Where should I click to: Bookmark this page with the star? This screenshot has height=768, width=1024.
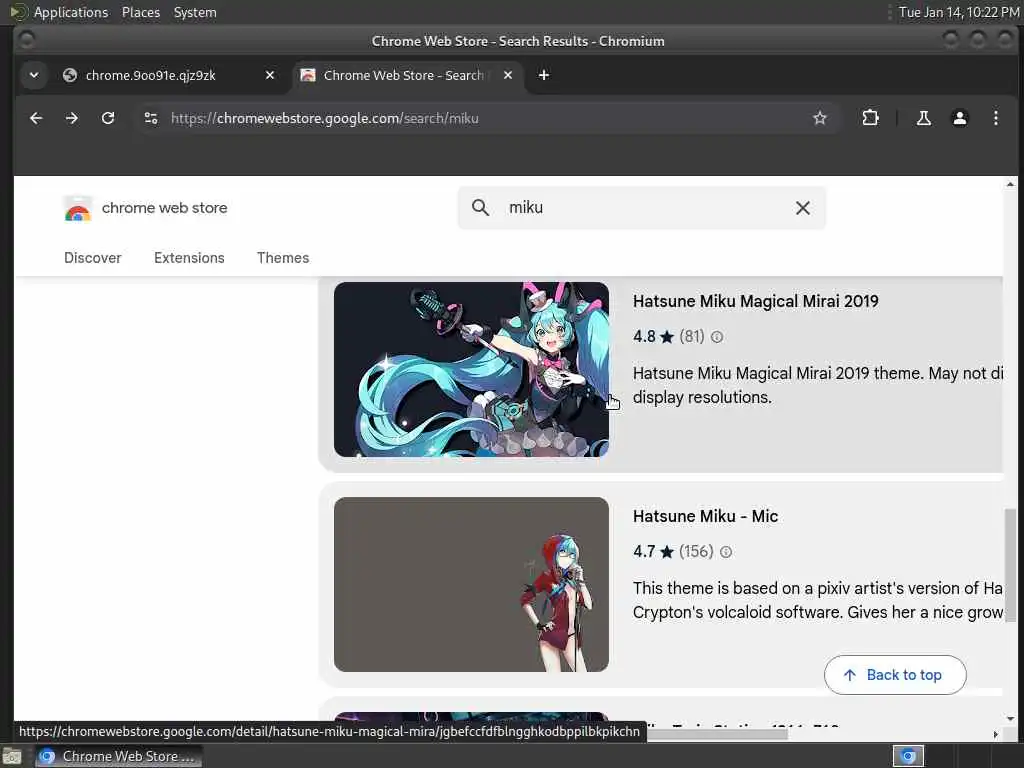820,118
